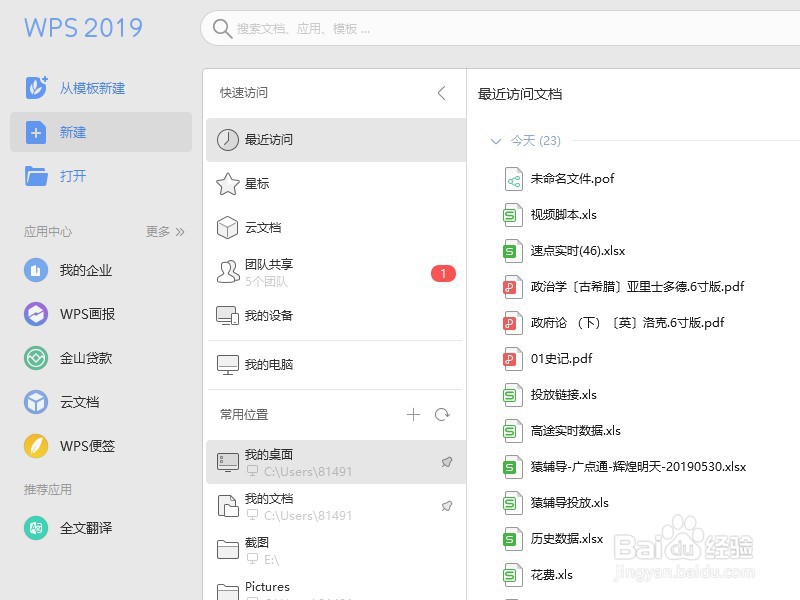Open file 高途实时数据.xls
This screenshot has height=600, width=800.
coord(562,431)
